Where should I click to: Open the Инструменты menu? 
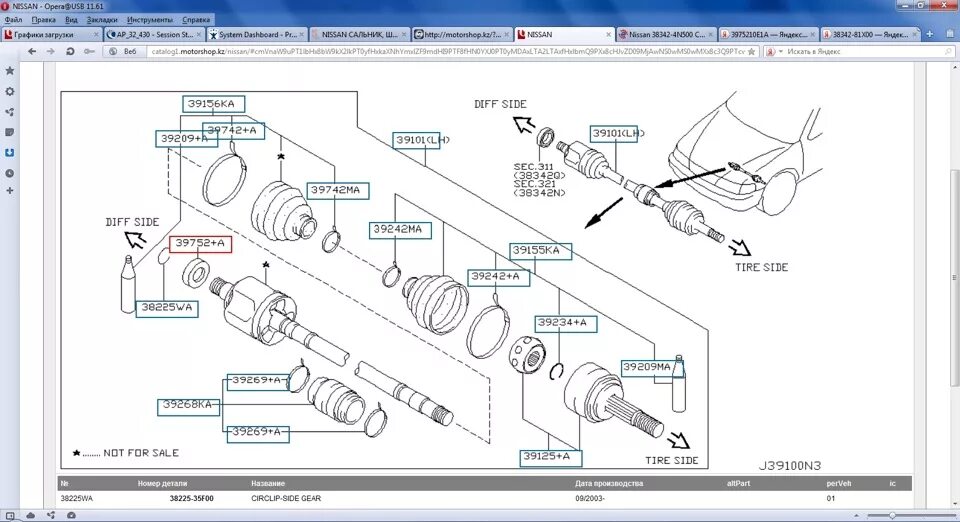tap(150, 20)
